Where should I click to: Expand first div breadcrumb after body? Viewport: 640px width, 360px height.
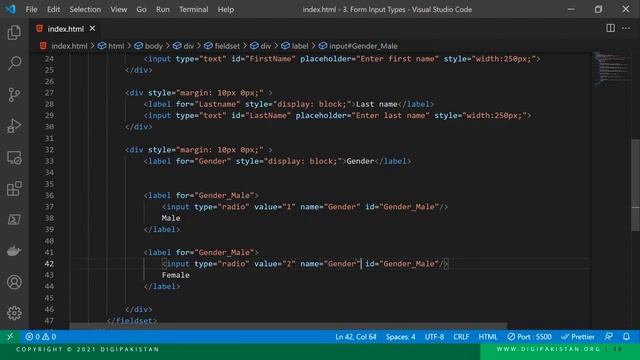coord(184,46)
